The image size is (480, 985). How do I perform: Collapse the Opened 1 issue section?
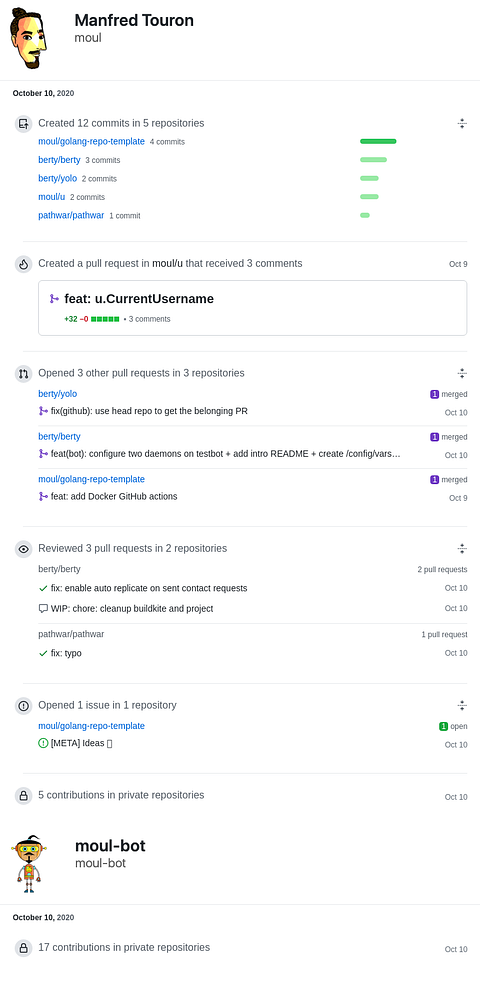[x=462, y=705]
